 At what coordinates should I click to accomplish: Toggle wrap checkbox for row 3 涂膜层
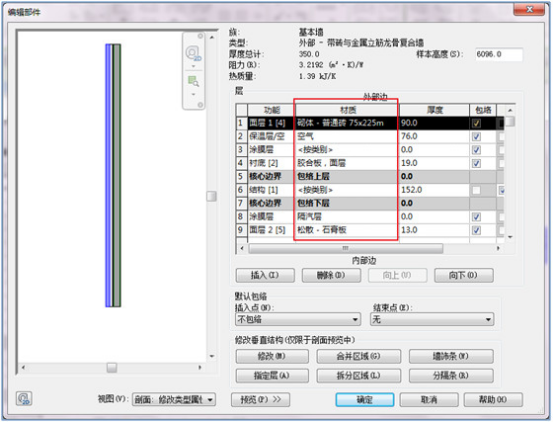tap(476, 150)
